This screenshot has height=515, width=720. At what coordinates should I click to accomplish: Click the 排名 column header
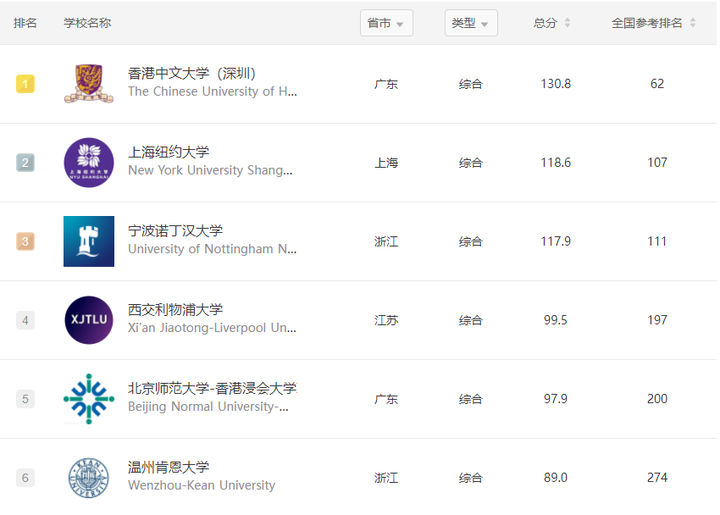pyautogui.click(x=25, y=23)
